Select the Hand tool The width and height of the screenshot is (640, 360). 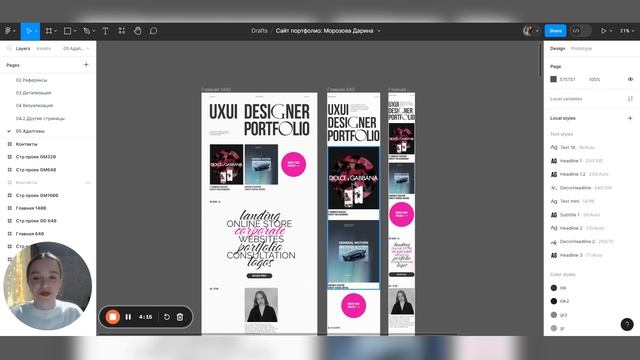click(x=138, y=31)
